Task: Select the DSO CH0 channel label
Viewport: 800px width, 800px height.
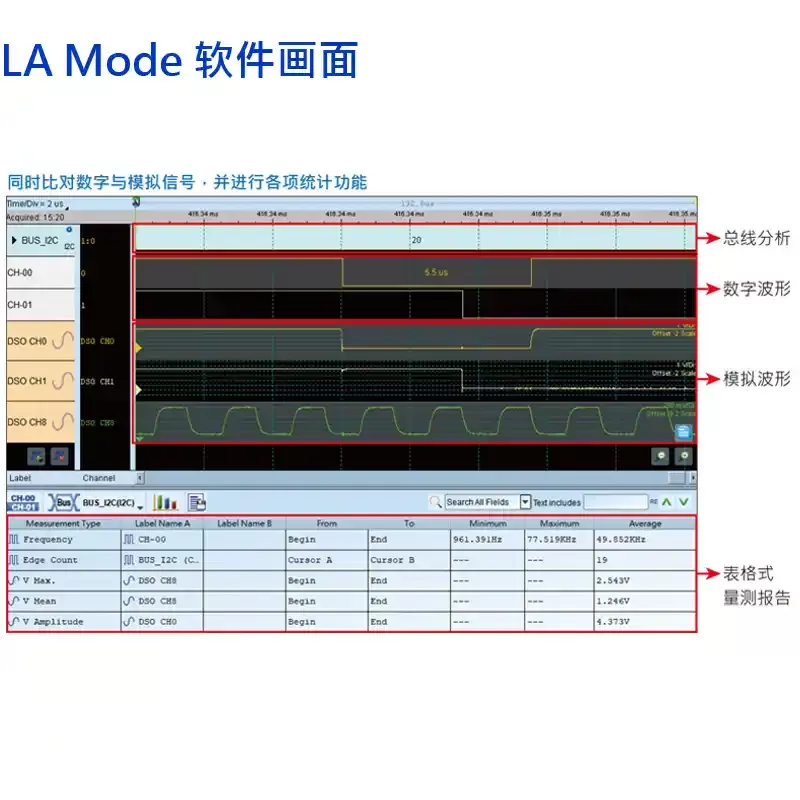Action: point(27,341)
